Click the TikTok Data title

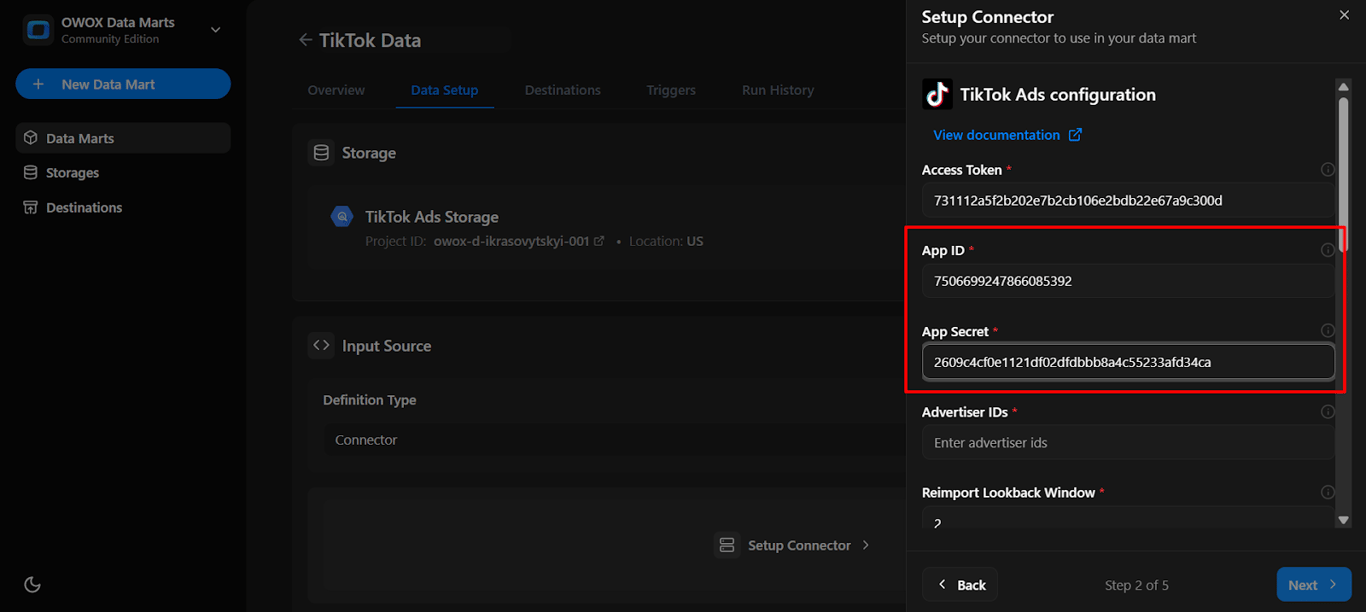click(x=370, y=40)
